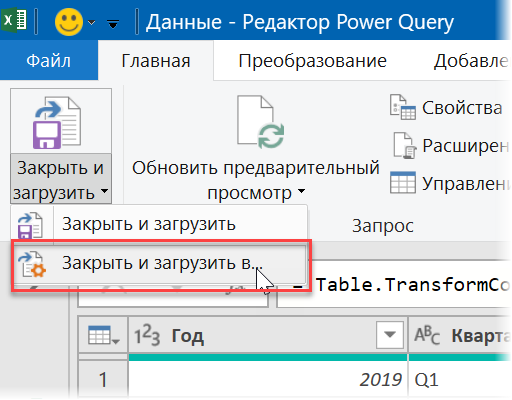Open the Год column filter dropdown
Image resolution: width=512 pixels, height=400 pixels.
click(x=390, y=335)
